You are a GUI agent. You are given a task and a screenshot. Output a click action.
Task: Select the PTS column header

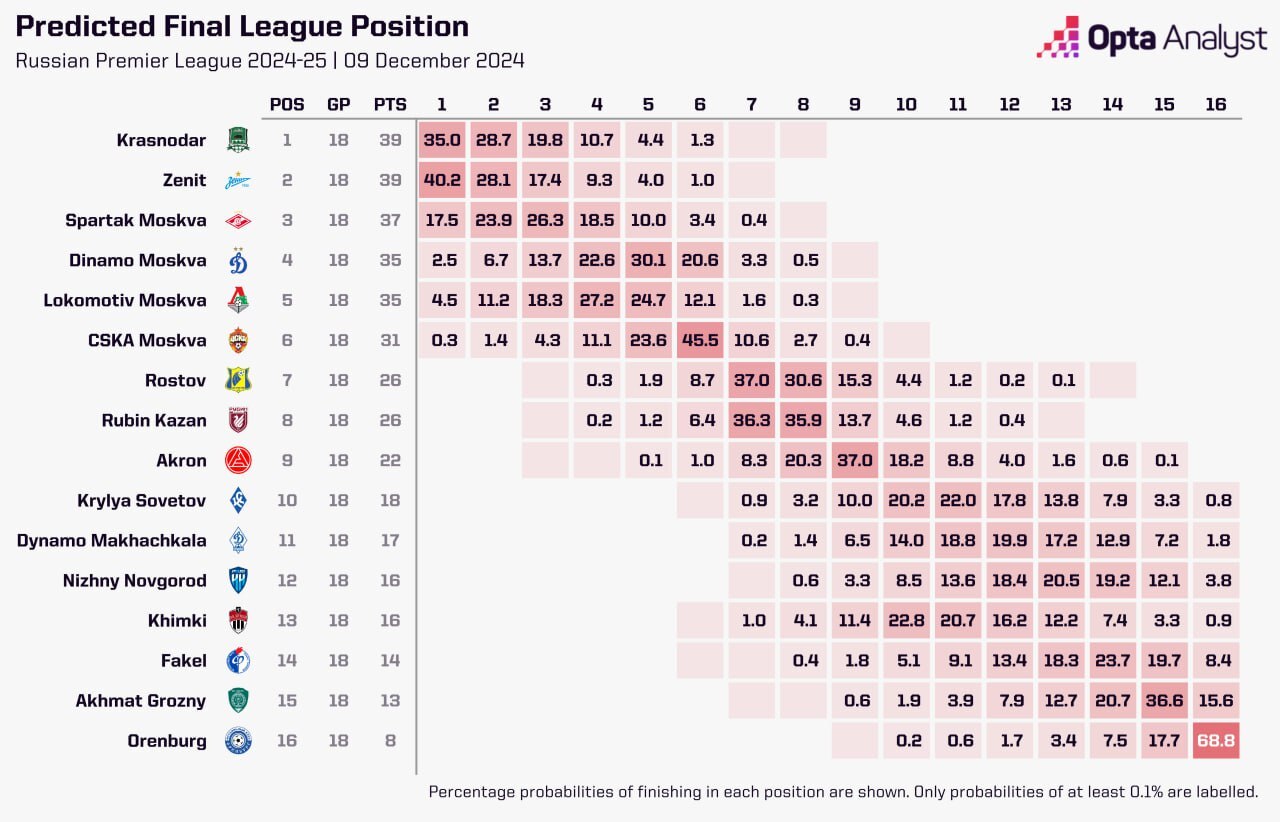pyautogui.click(x=390, y=104)
